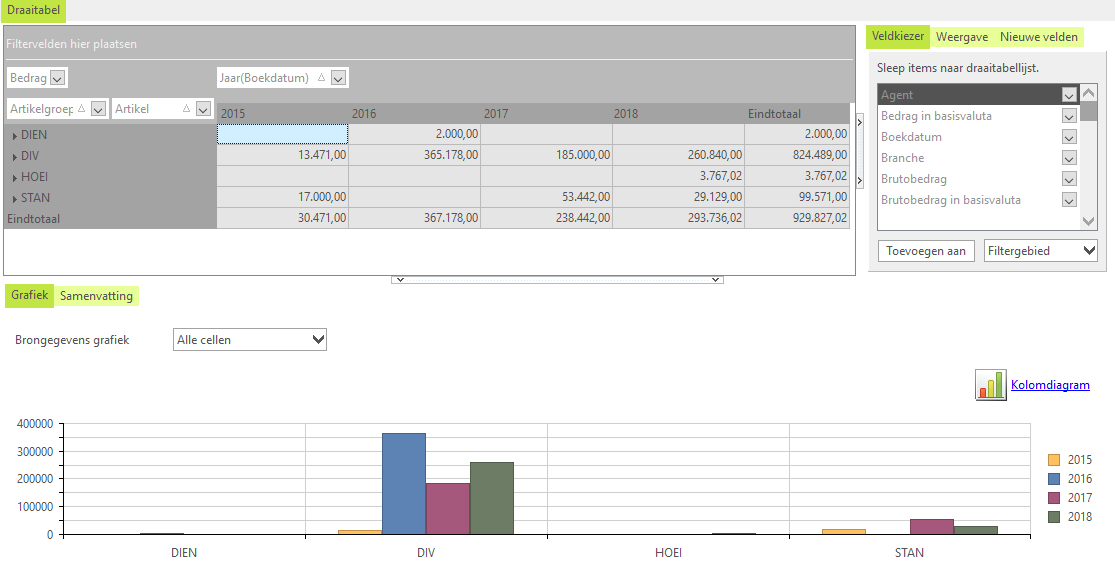1115x578 pixels.
Task: Click the highlighted empty DIEN 2015 cell
Action: (282, 134)
